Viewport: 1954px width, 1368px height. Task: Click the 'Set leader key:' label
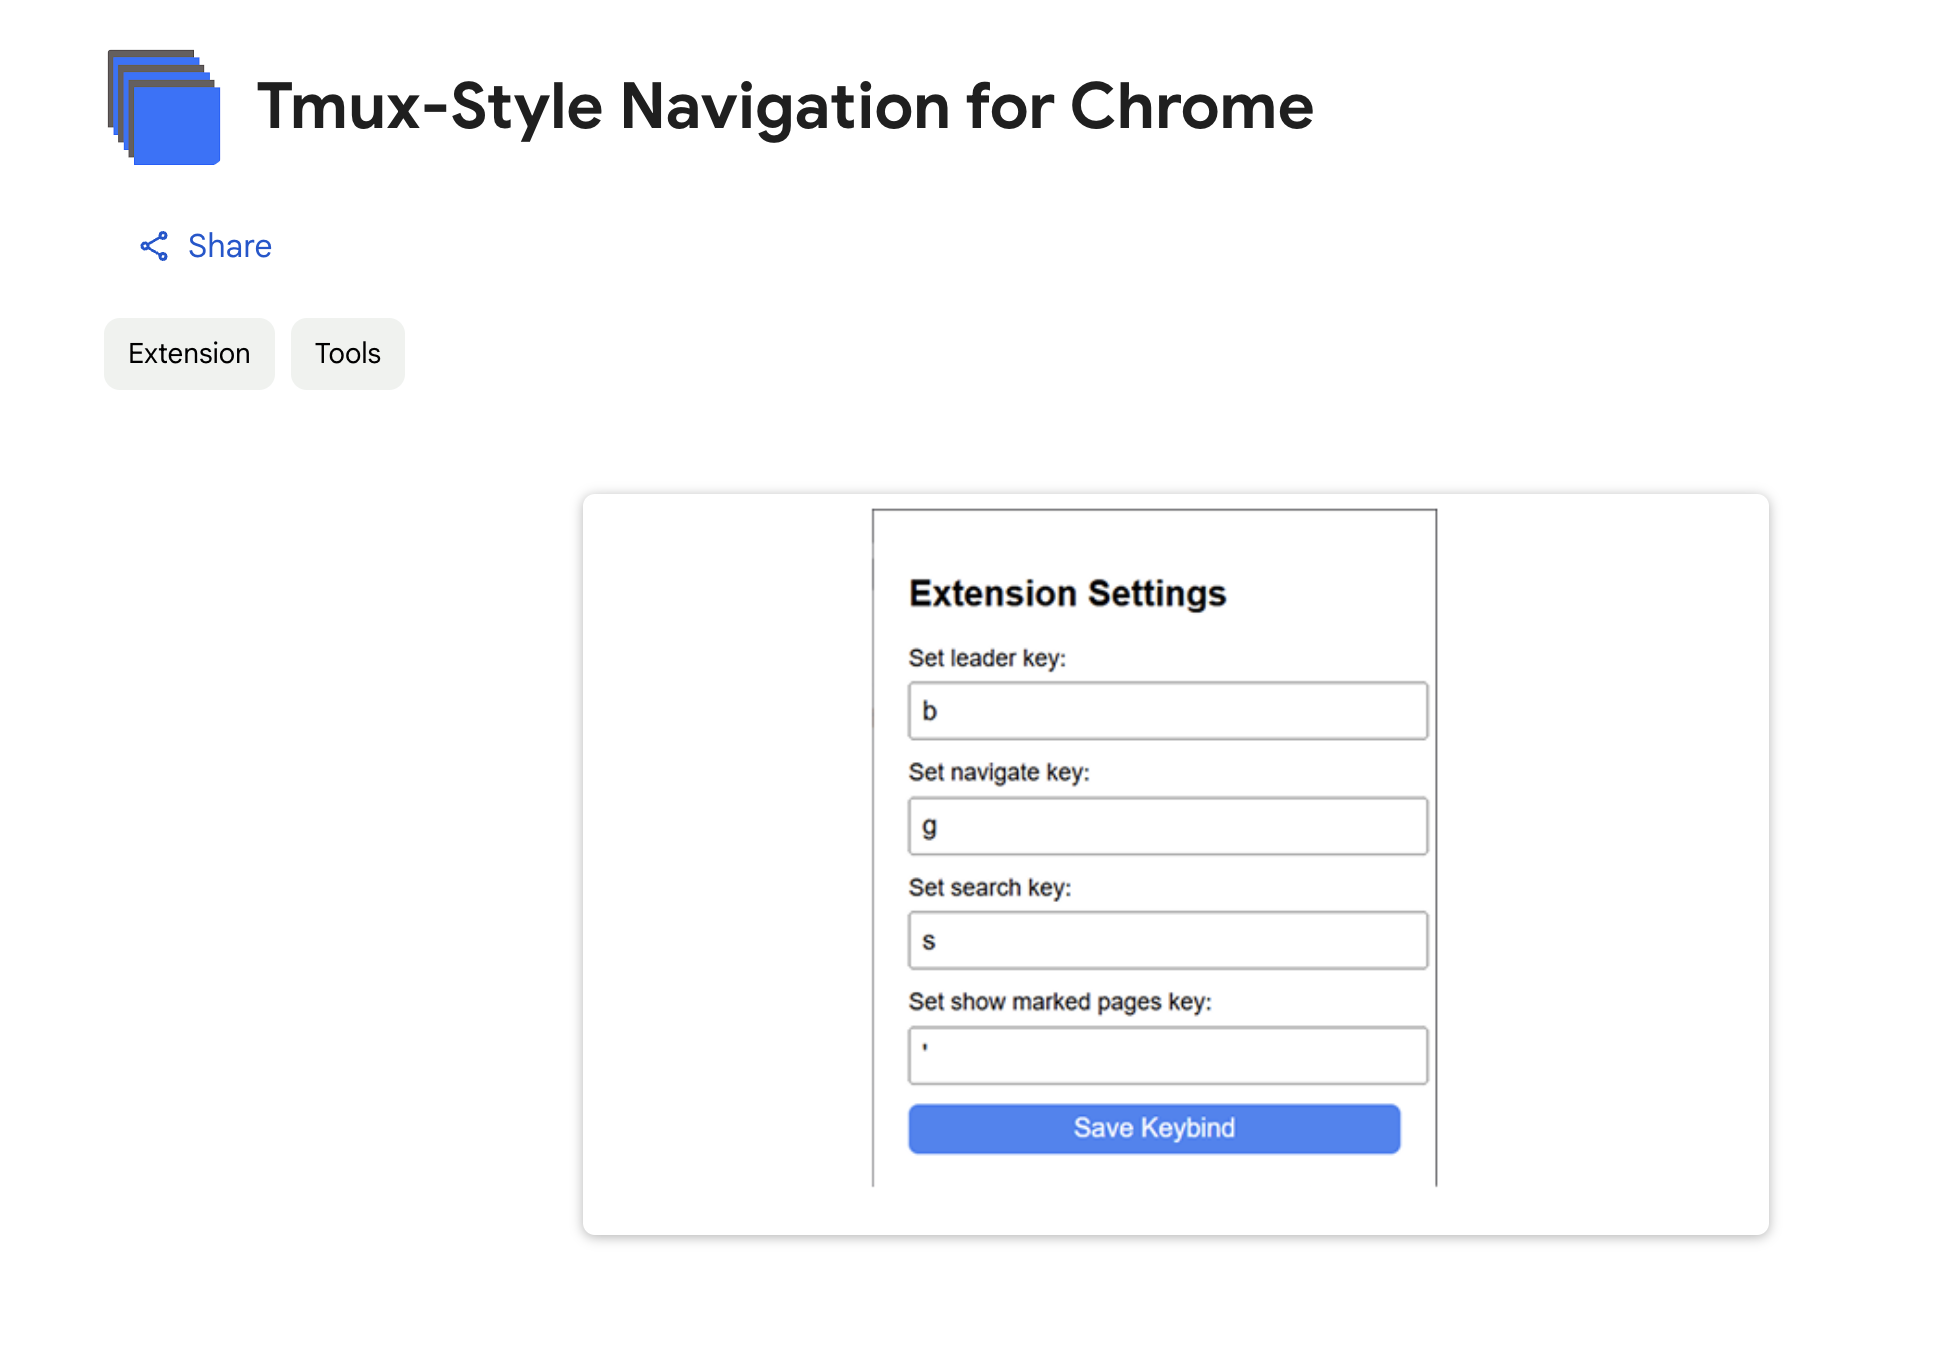point(987,658)
